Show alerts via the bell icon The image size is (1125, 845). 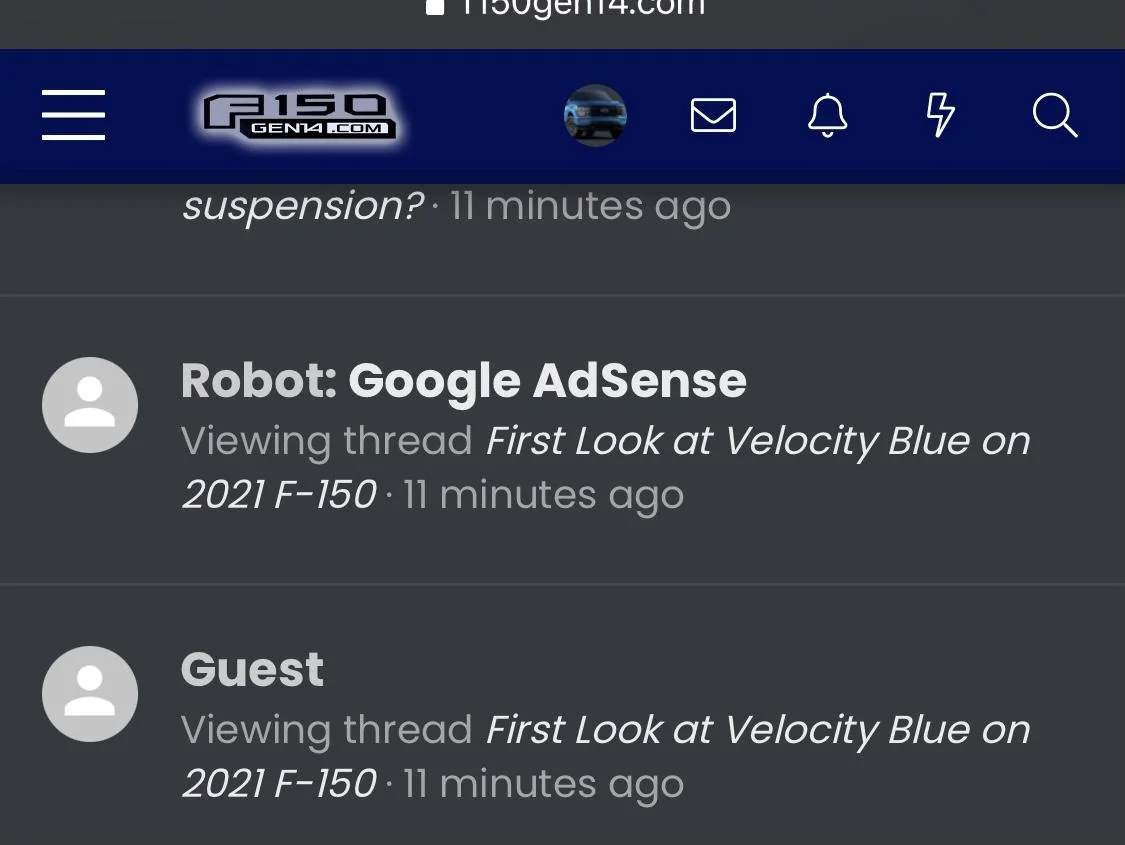click(x=827, y=115)
